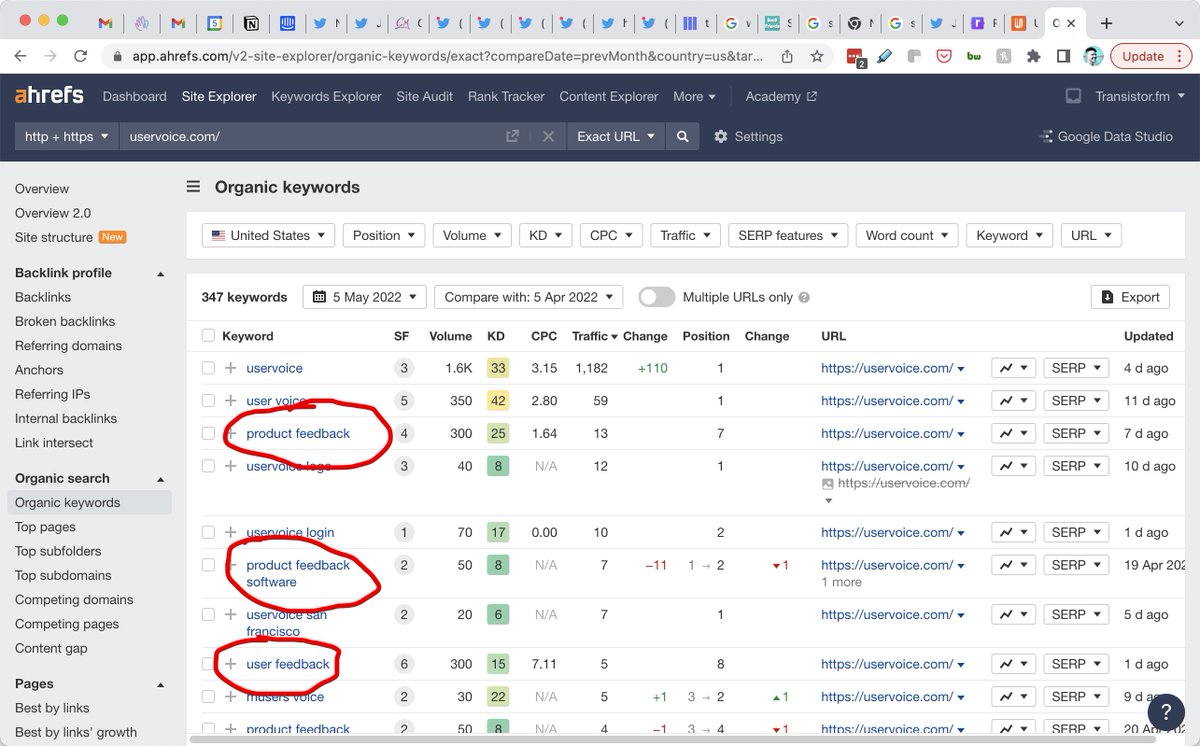
Task: Clear the URL with the X icon
Action: tap(548, 136)
